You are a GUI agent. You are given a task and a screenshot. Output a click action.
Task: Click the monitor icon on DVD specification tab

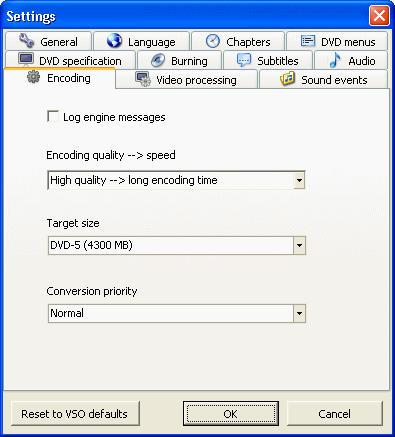point(26,59)
